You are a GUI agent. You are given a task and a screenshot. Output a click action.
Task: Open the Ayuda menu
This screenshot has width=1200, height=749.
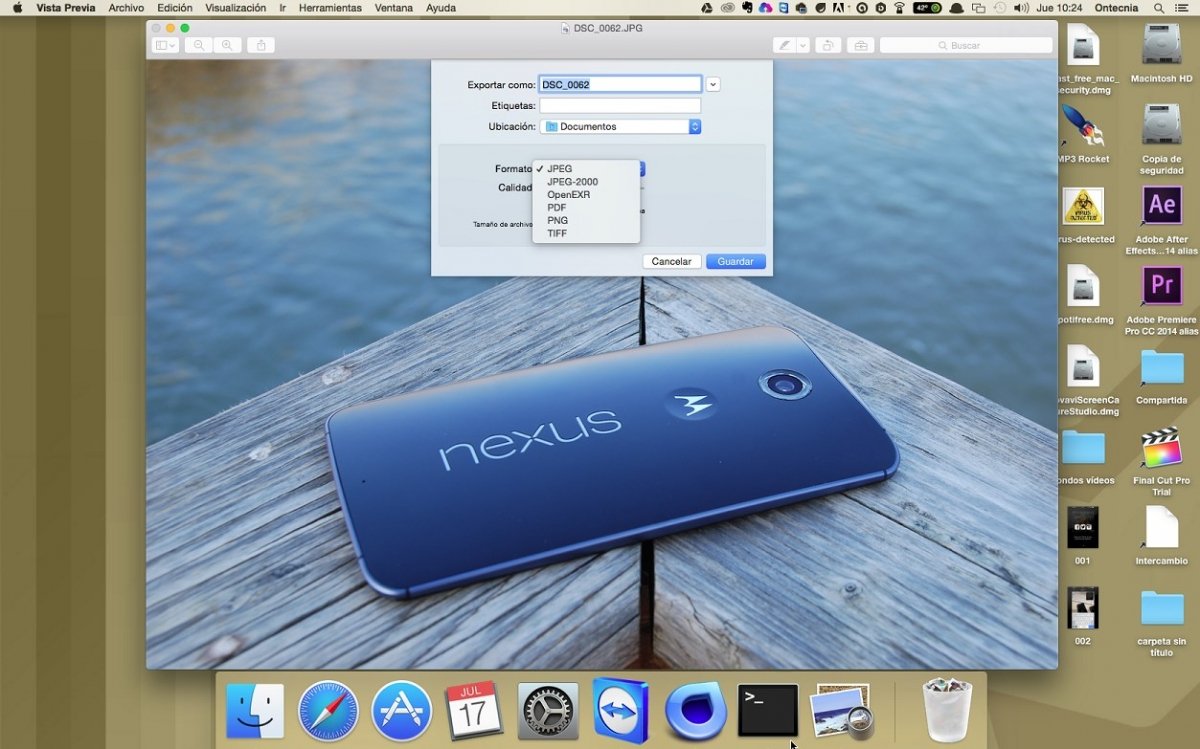tap(441, 8)
